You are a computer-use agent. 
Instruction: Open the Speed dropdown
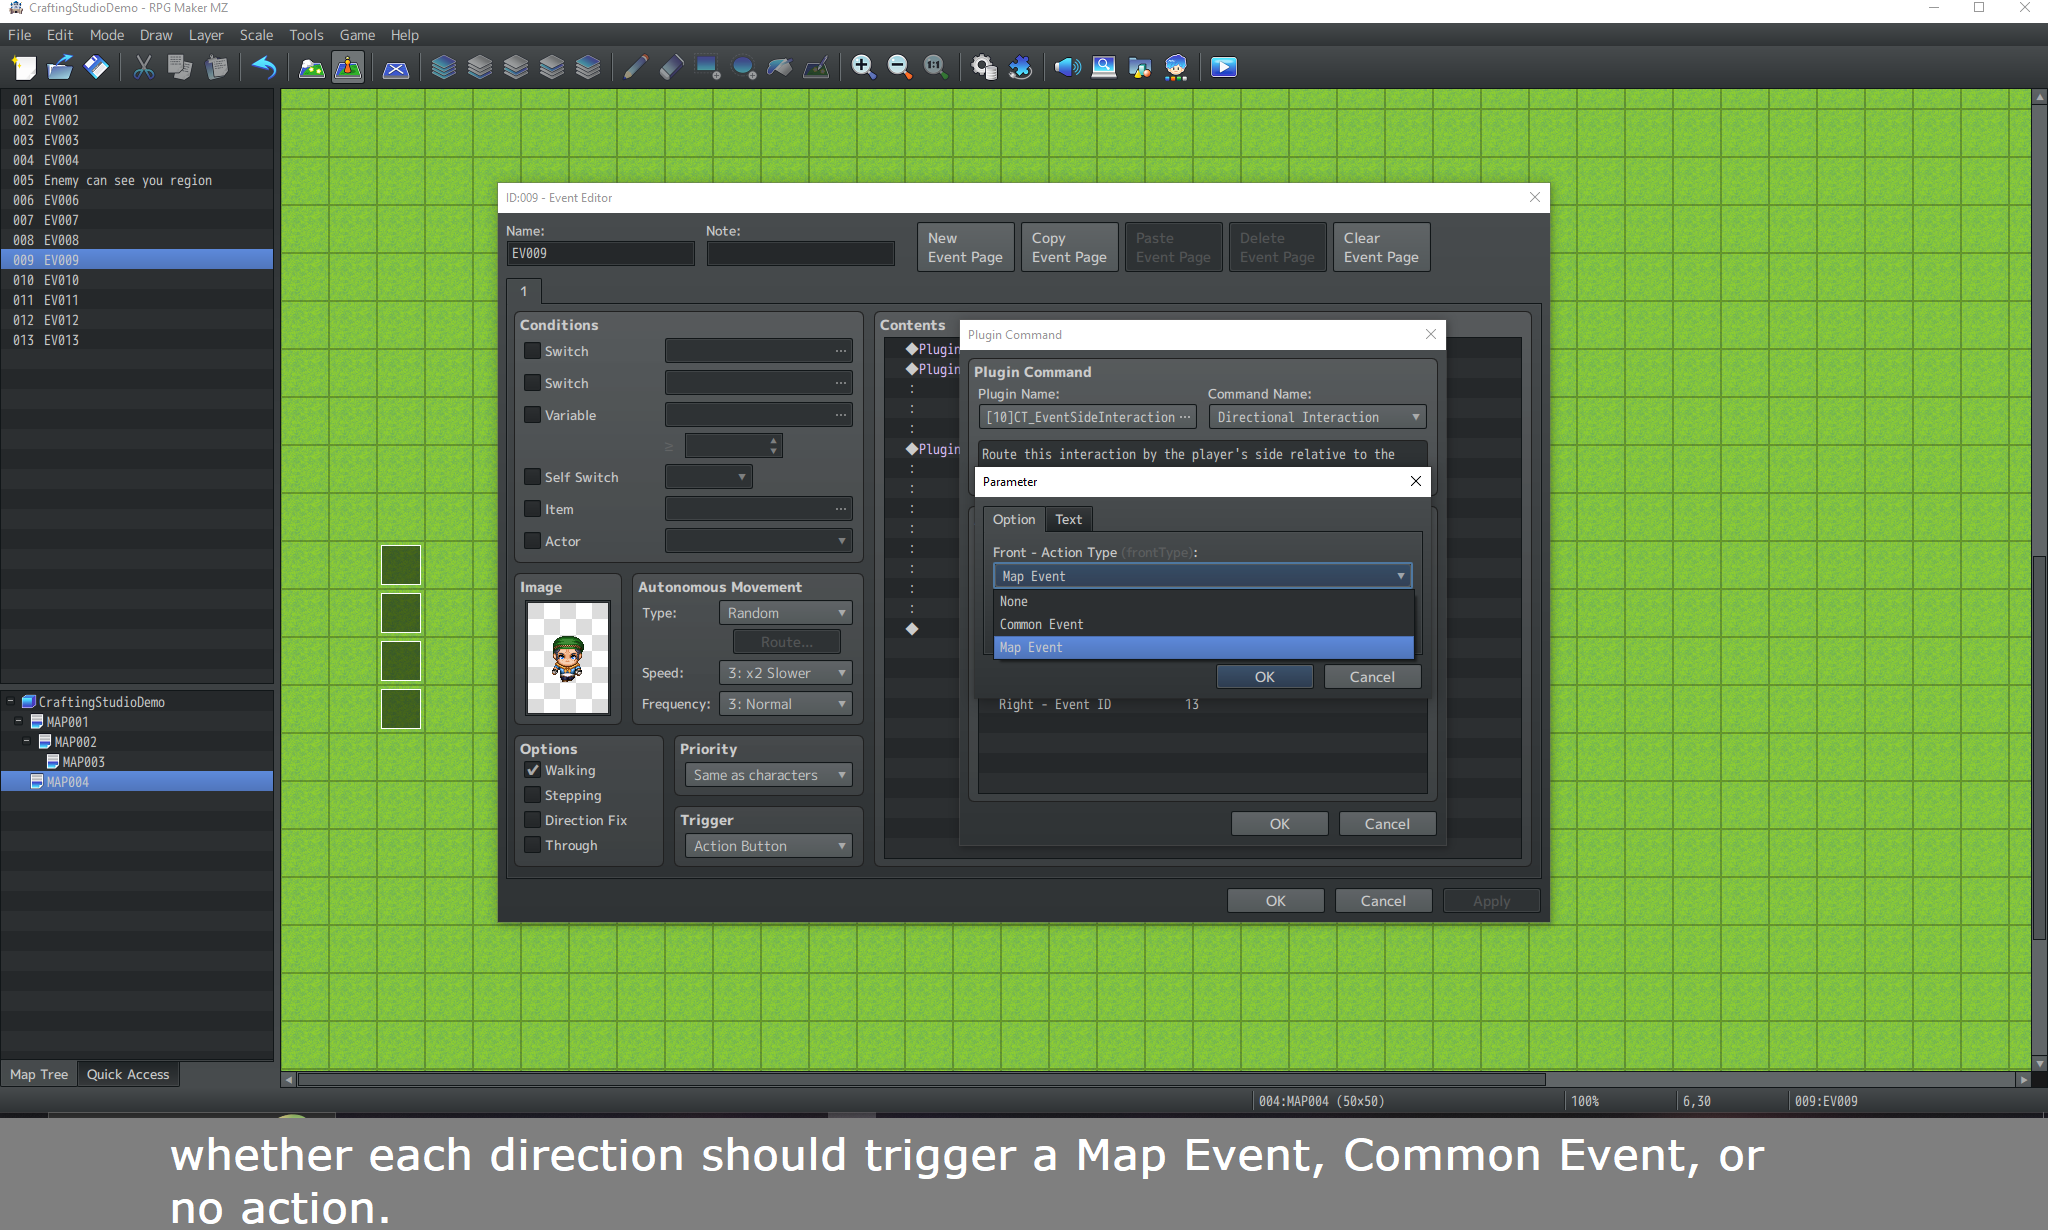click(786, 673)
